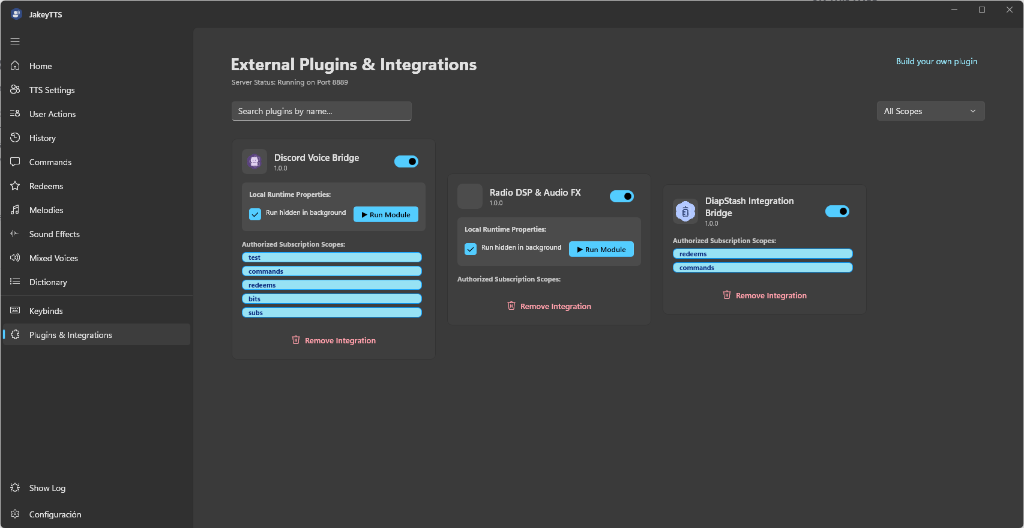Click the subs scope in Discord Voice Bridge
This screenshot has height=528, width=1024.
pyautogui.click(x=332, y=312)
